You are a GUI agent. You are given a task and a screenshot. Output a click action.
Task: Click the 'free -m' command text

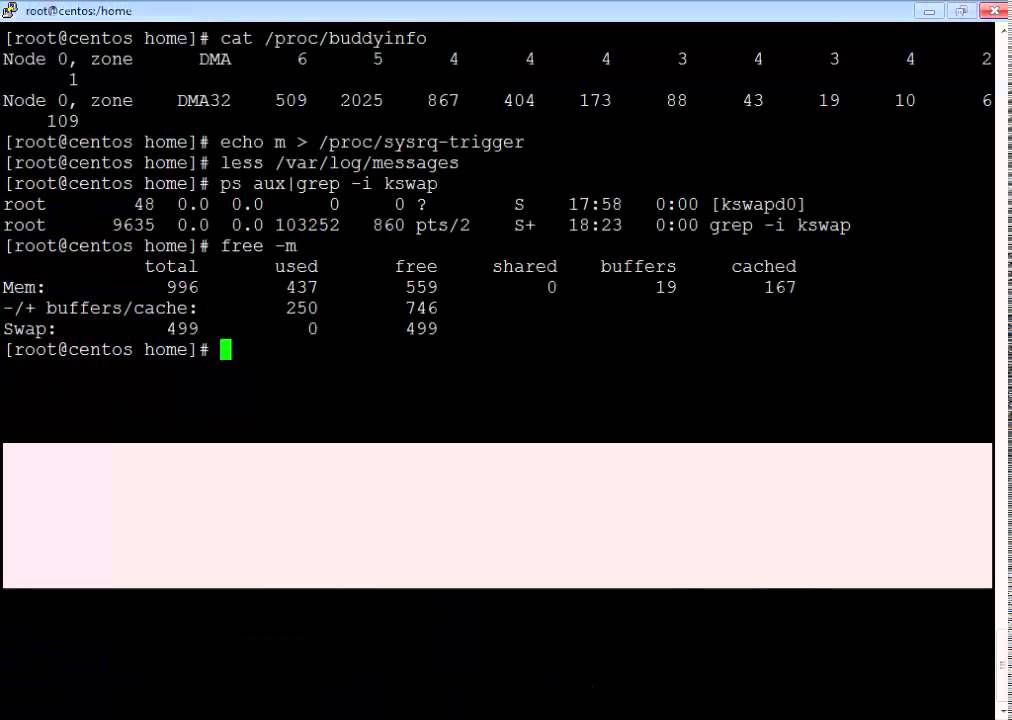[258, 246]
